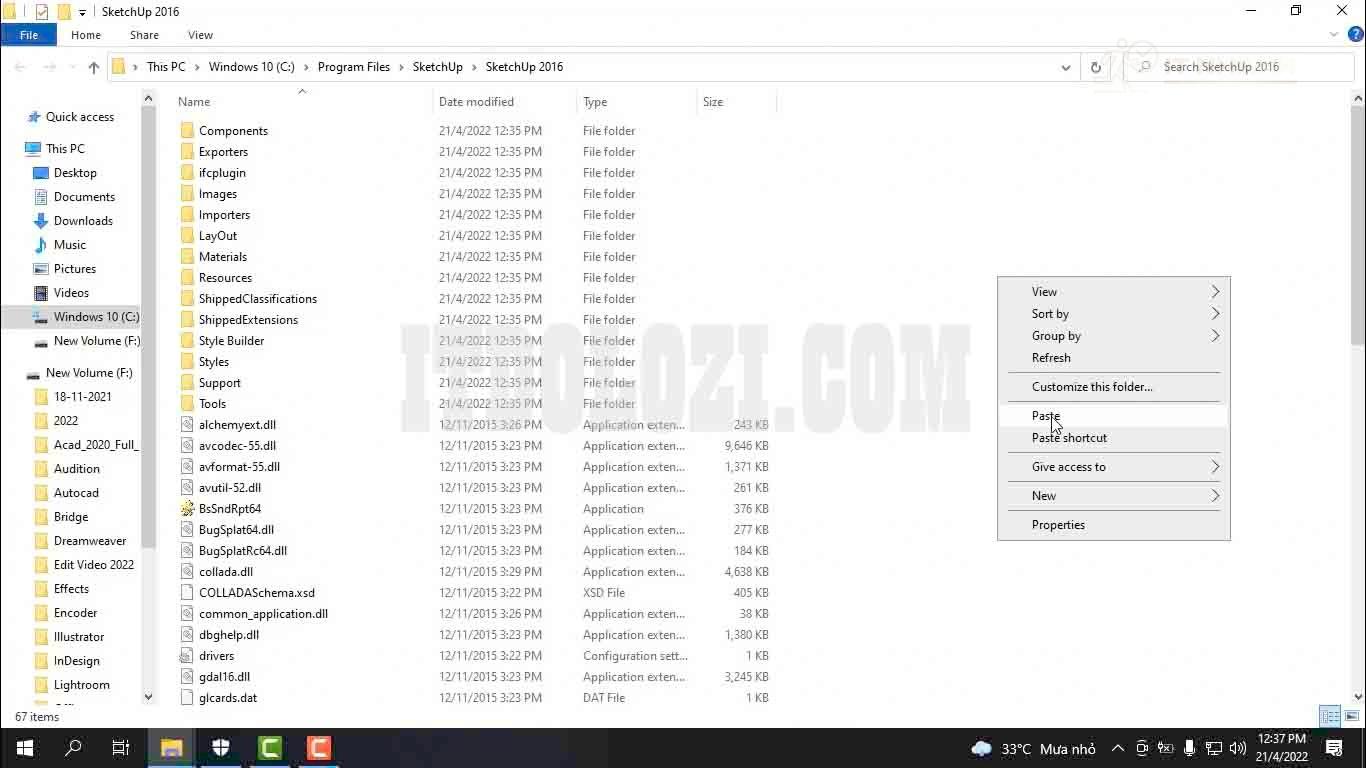Open the BsSndRpt64 application icon
1366x768 pixels.
(x=187, y=509)
